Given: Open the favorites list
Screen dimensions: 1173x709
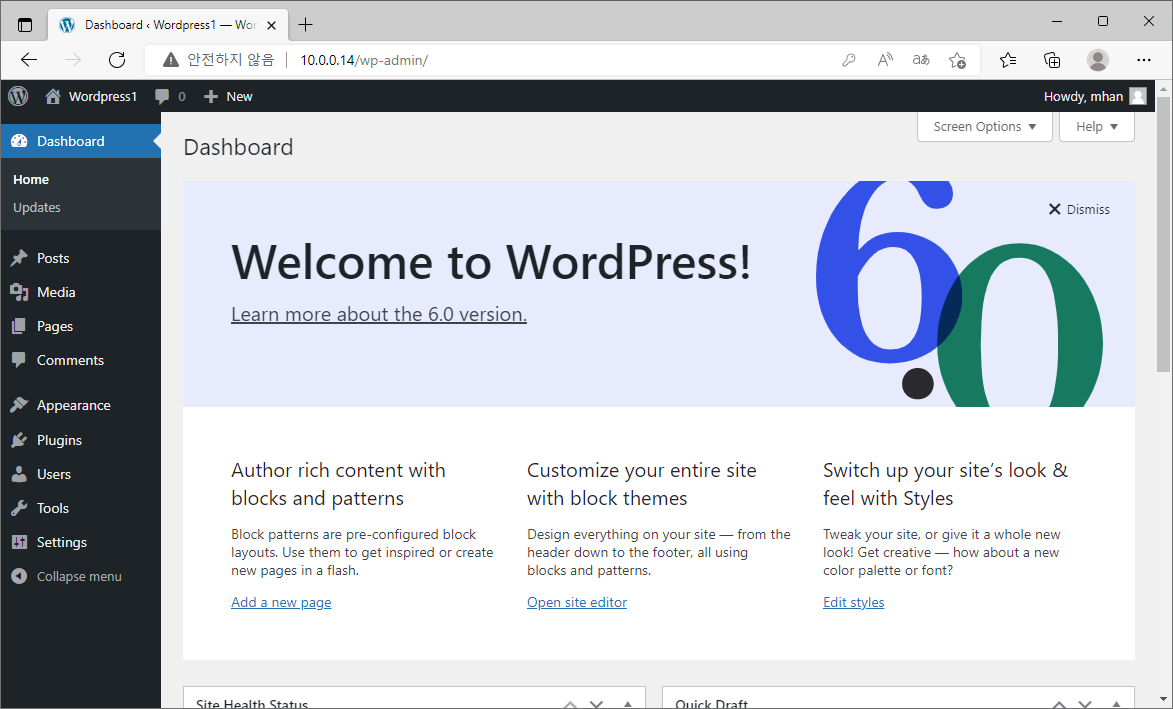Looking at the screenshot, I should coord(1008,60).
